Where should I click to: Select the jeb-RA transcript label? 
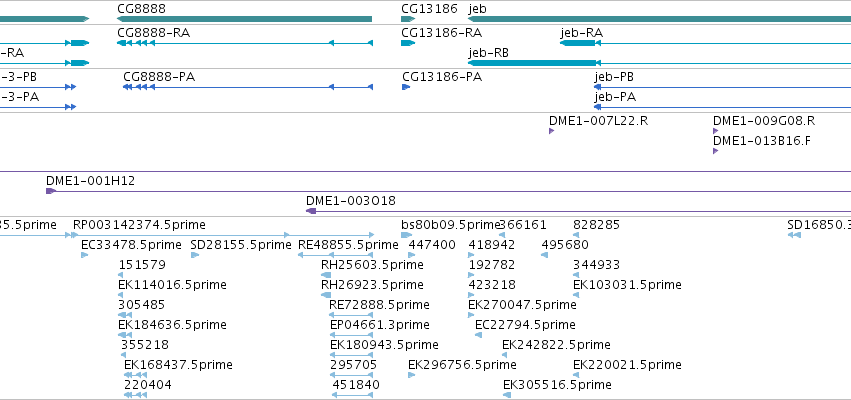point(581,33)
